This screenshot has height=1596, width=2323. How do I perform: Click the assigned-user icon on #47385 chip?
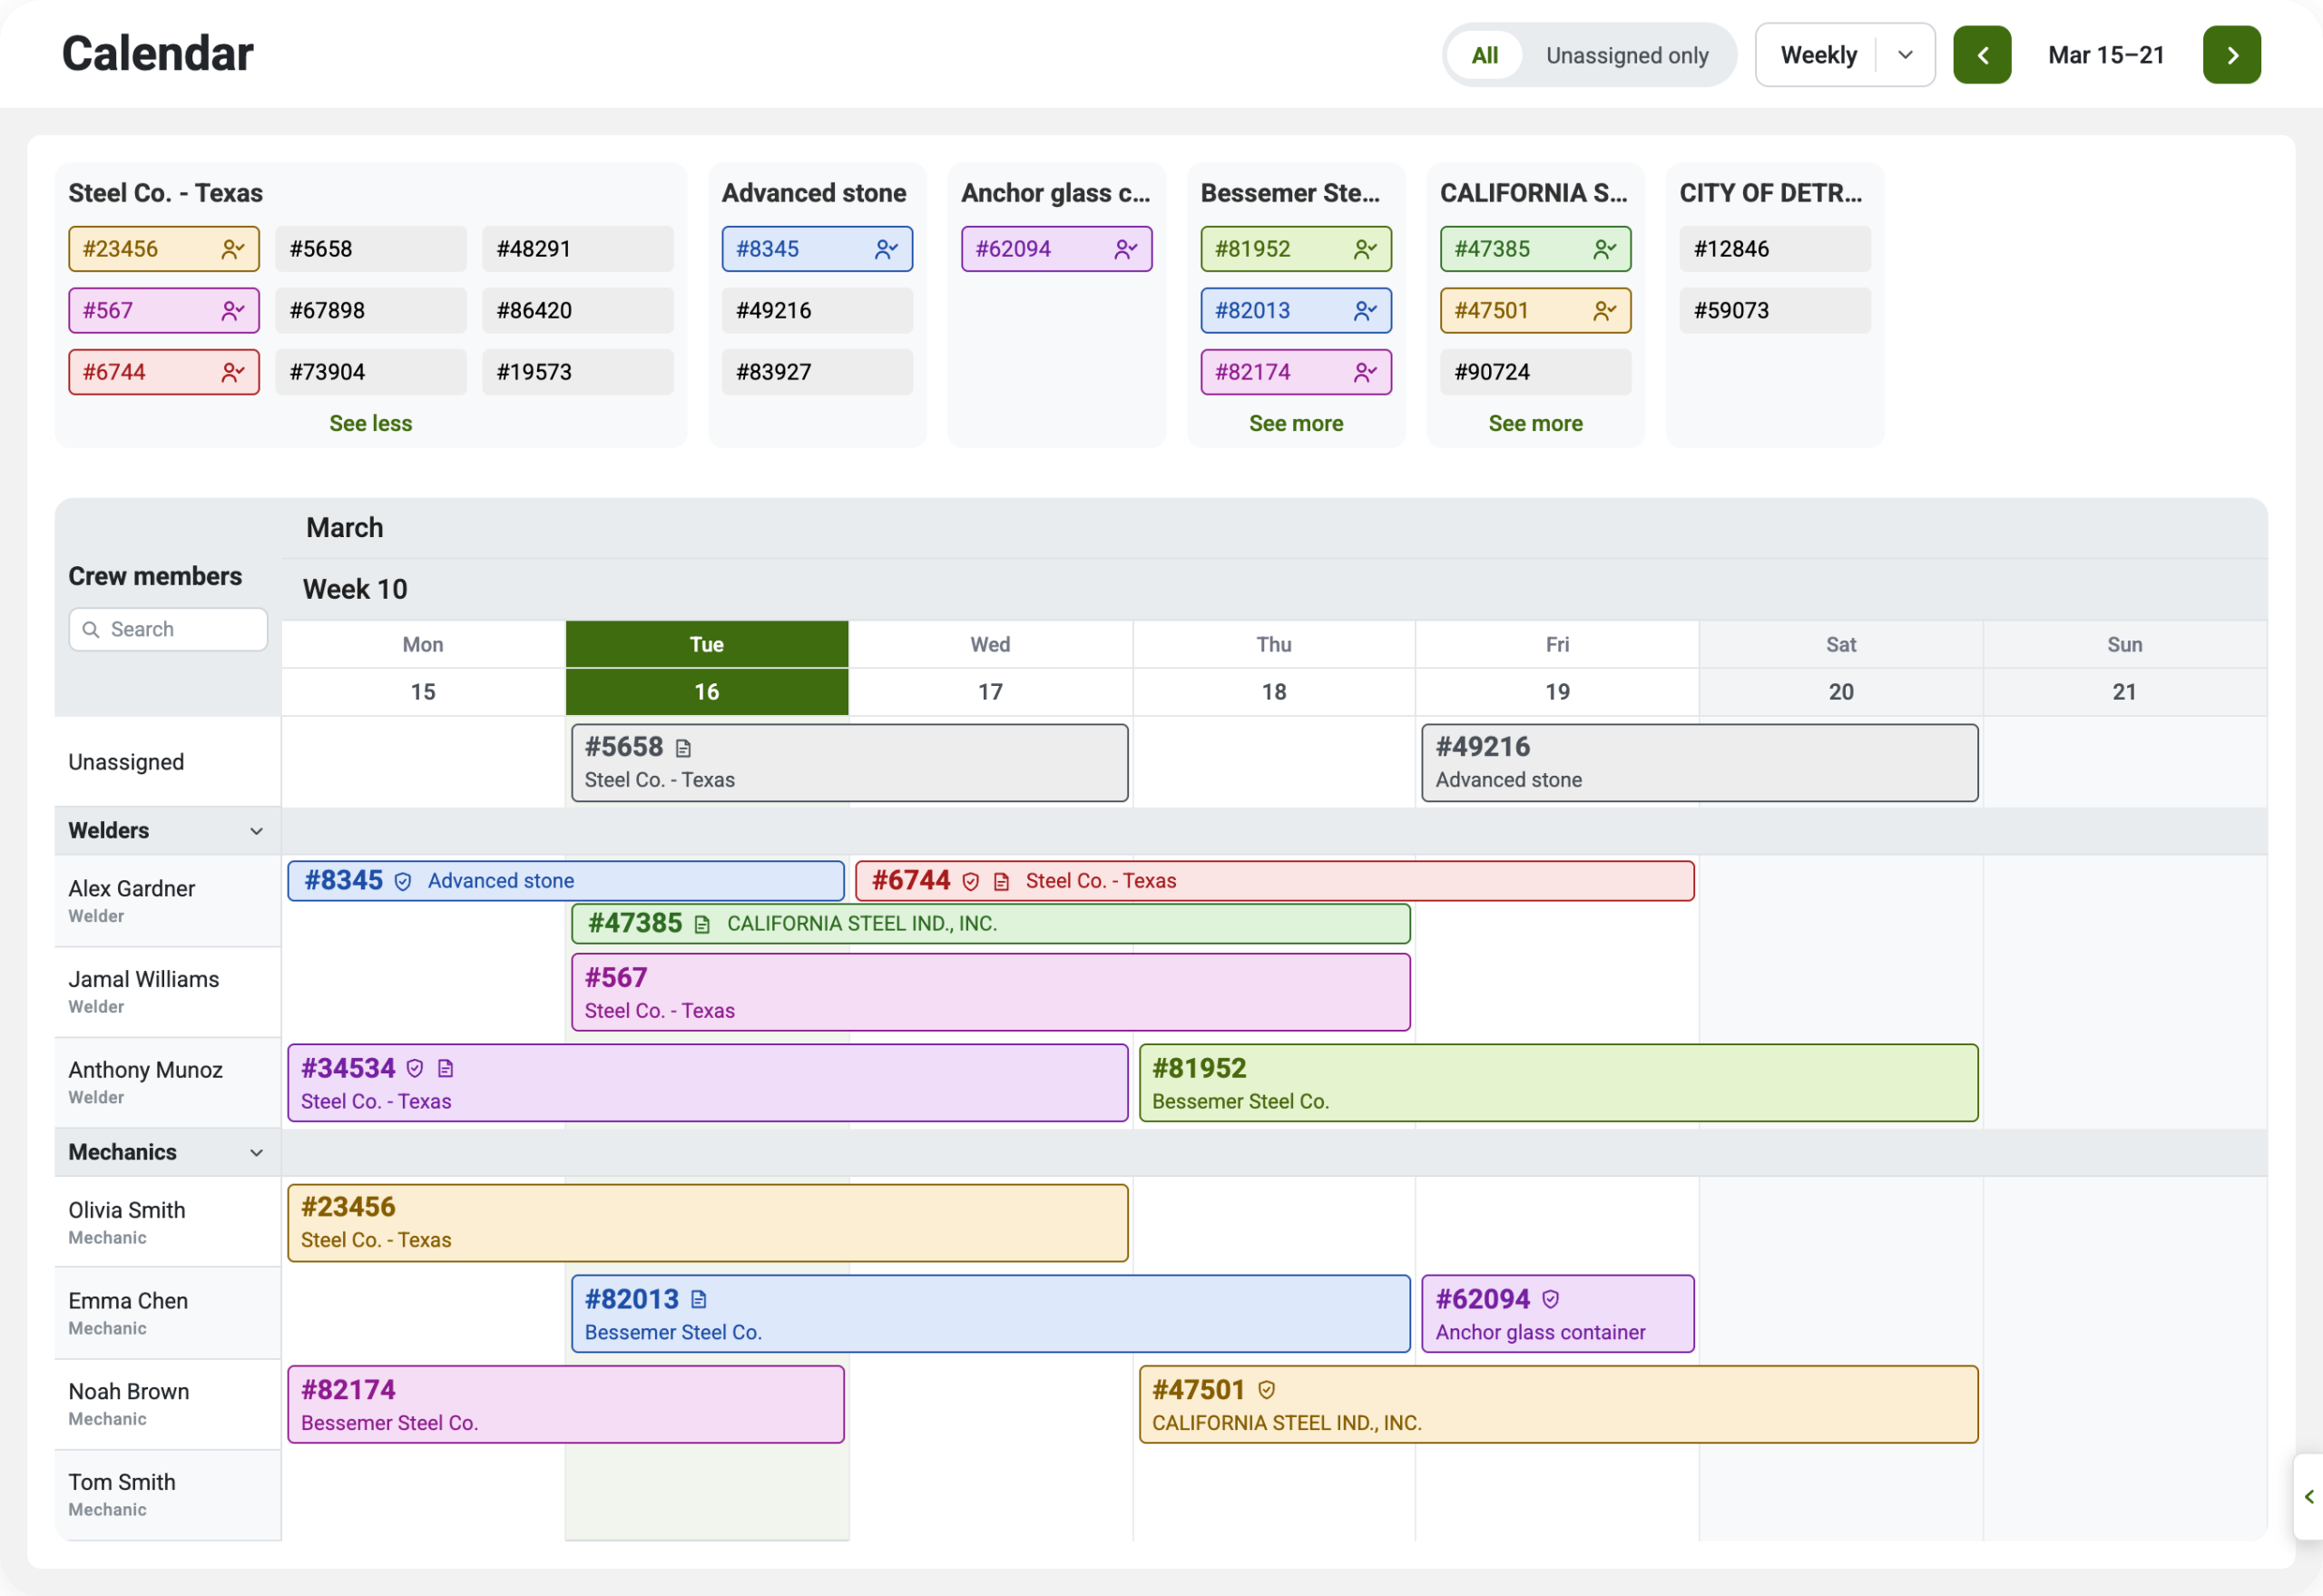pos(1605,249)
